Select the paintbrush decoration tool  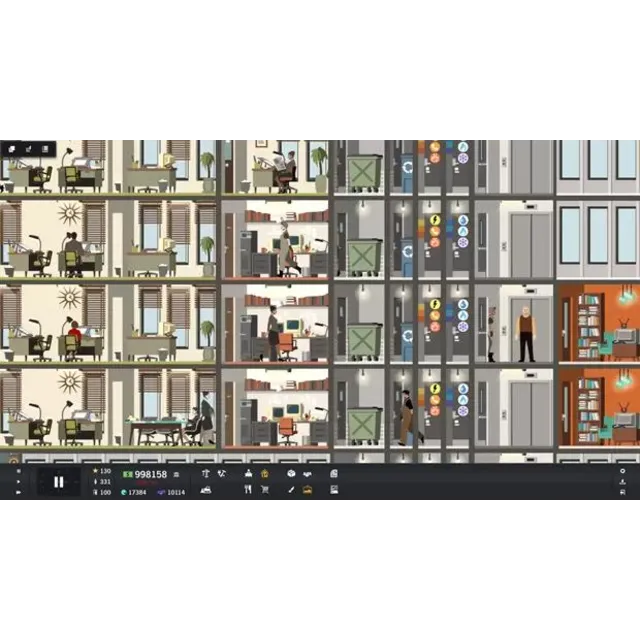[x=291, y=489]
